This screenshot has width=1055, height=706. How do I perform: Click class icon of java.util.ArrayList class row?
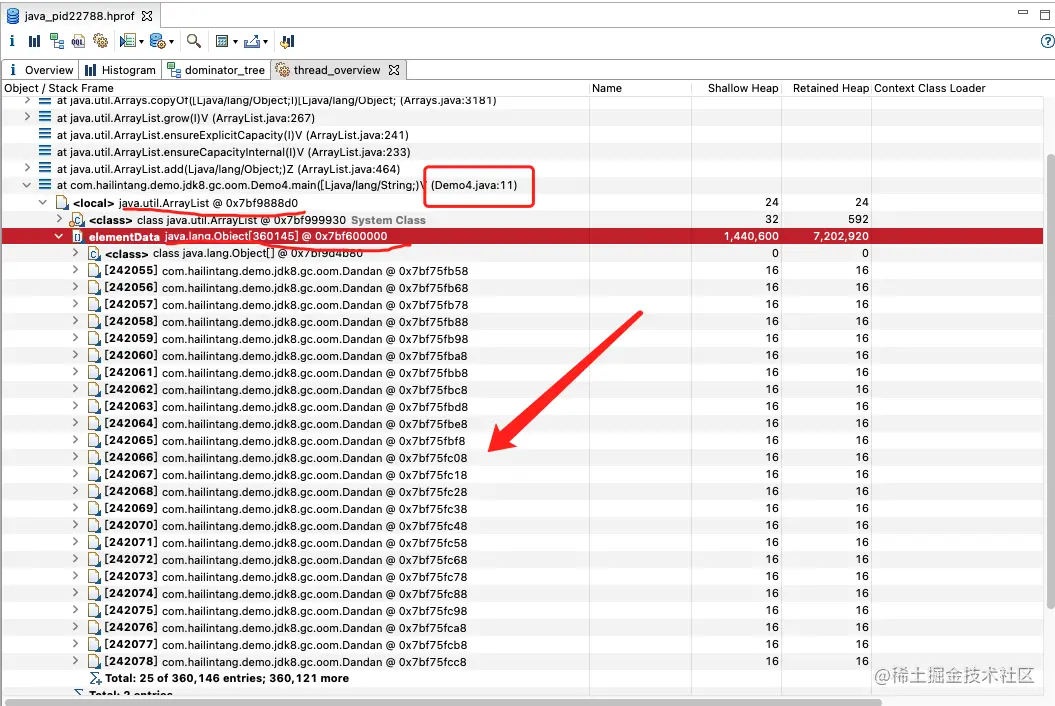coord(77,219)
